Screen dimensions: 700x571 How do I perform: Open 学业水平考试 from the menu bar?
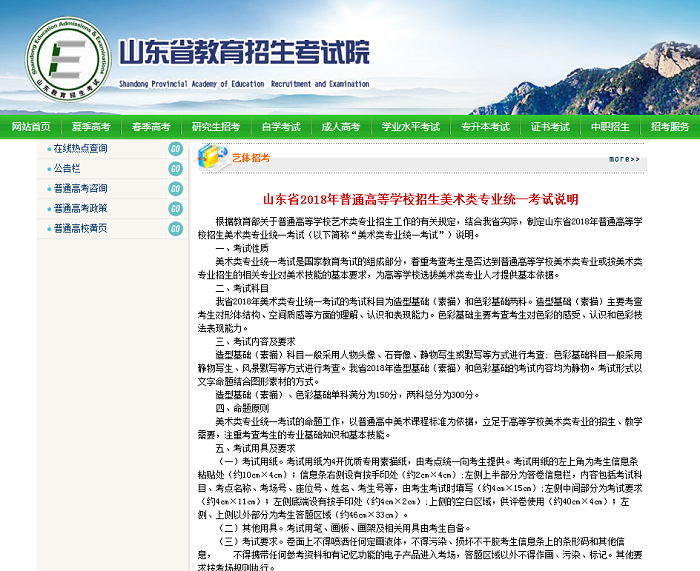point(411,127)
